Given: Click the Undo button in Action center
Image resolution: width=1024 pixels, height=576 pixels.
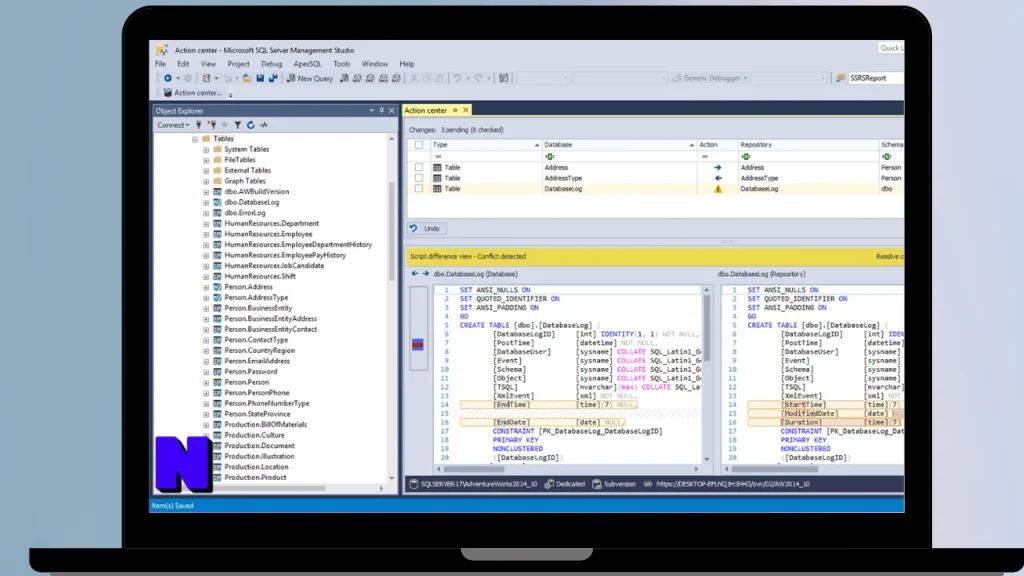Looking at the screenshot, I should [425, 229].
